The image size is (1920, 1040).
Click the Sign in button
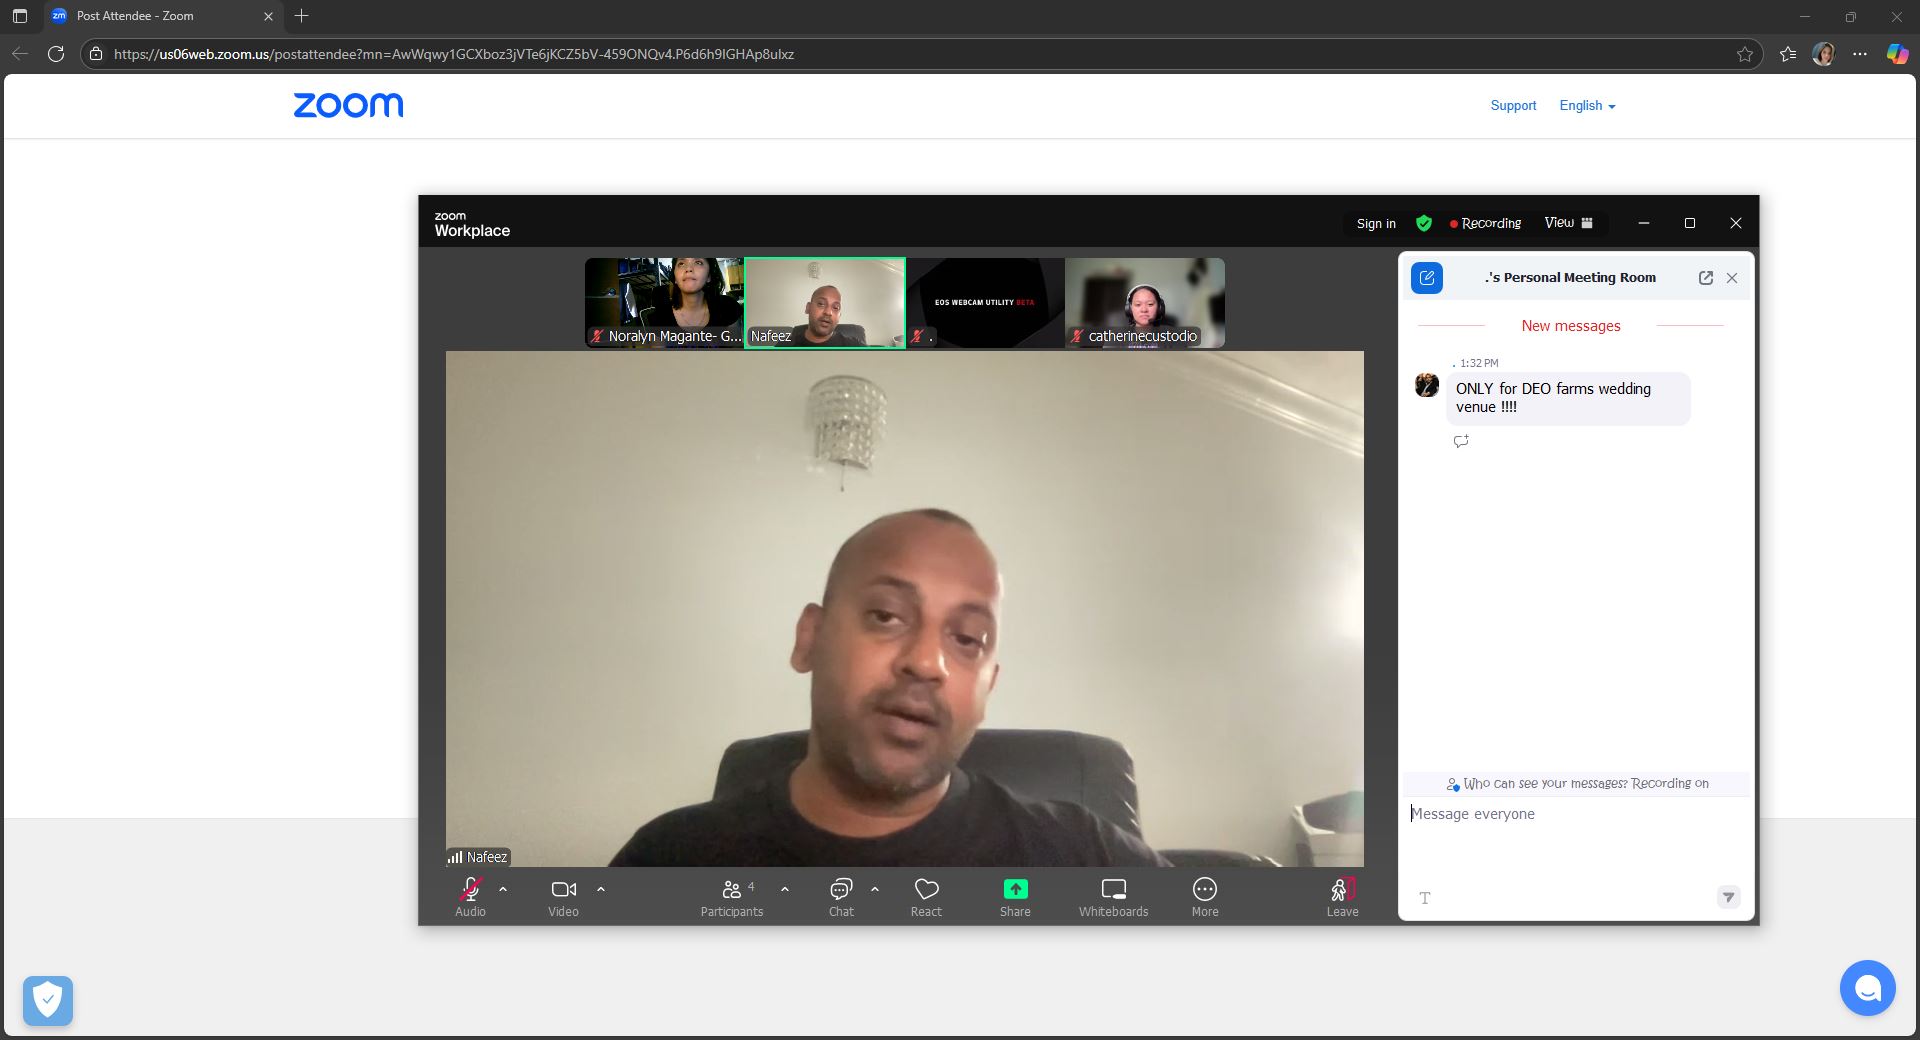(1376, 224)
